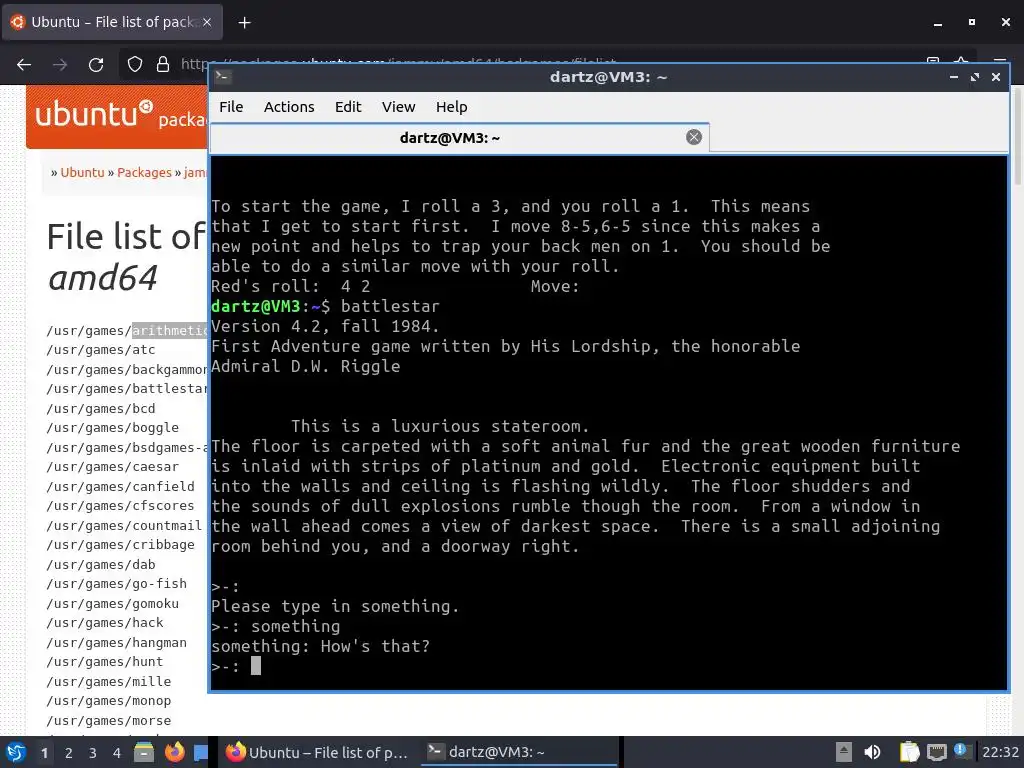Open the volume speaker tray icon

pos(872,752)
